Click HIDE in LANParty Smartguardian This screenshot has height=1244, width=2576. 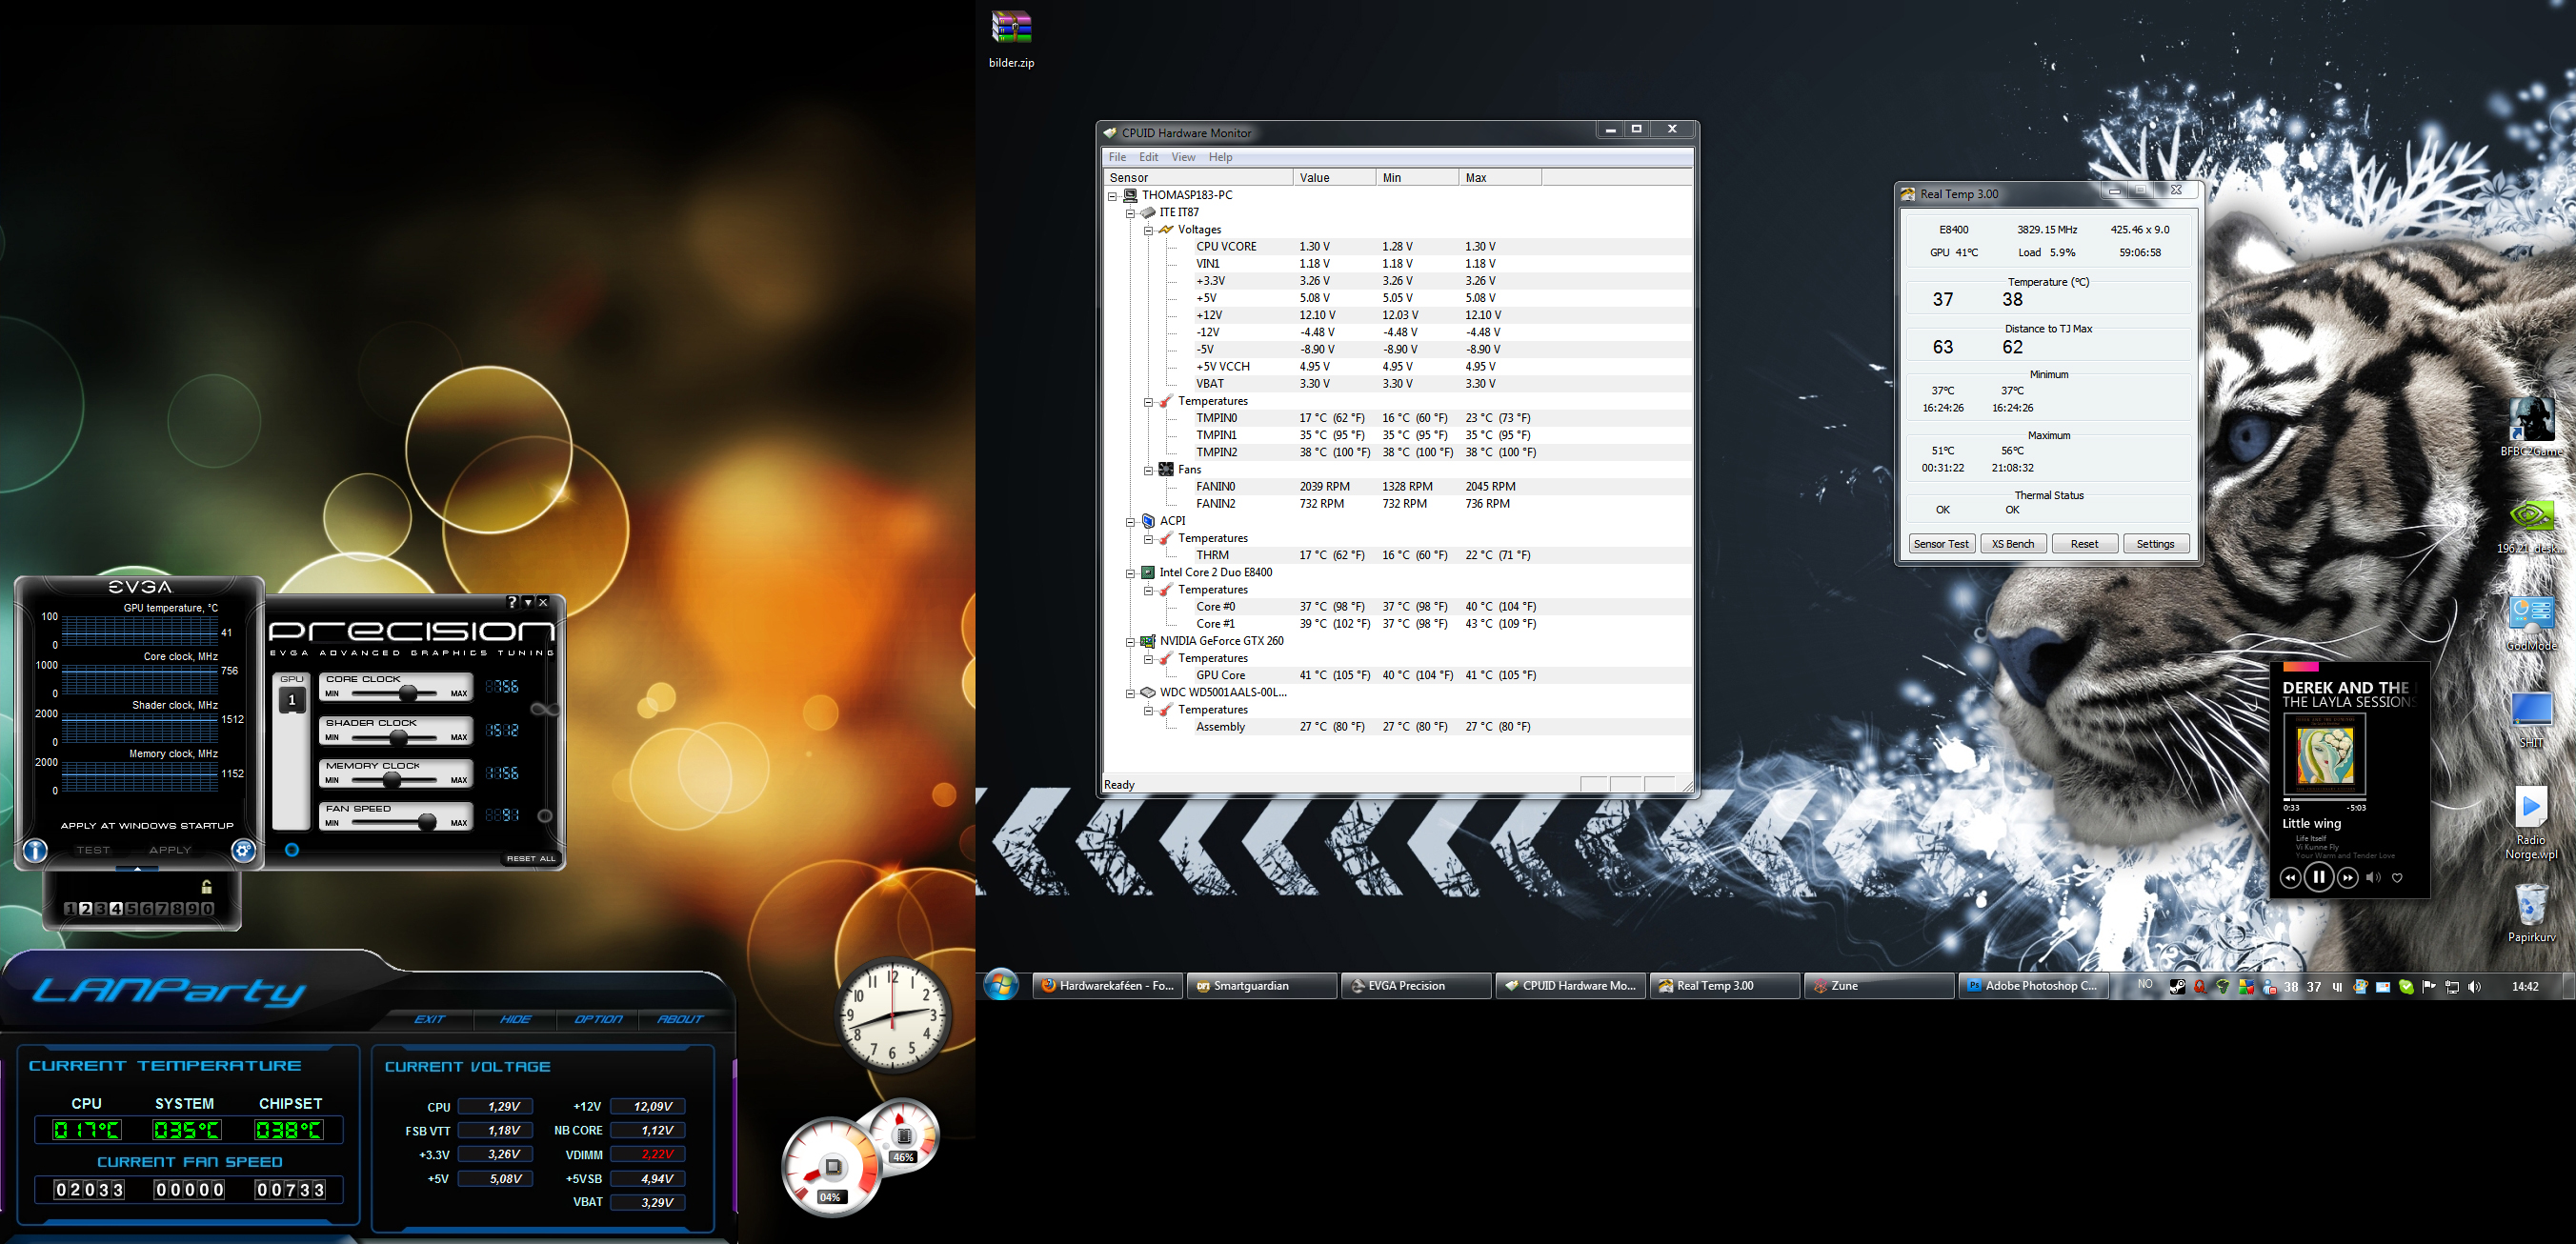coord(516,1019)
